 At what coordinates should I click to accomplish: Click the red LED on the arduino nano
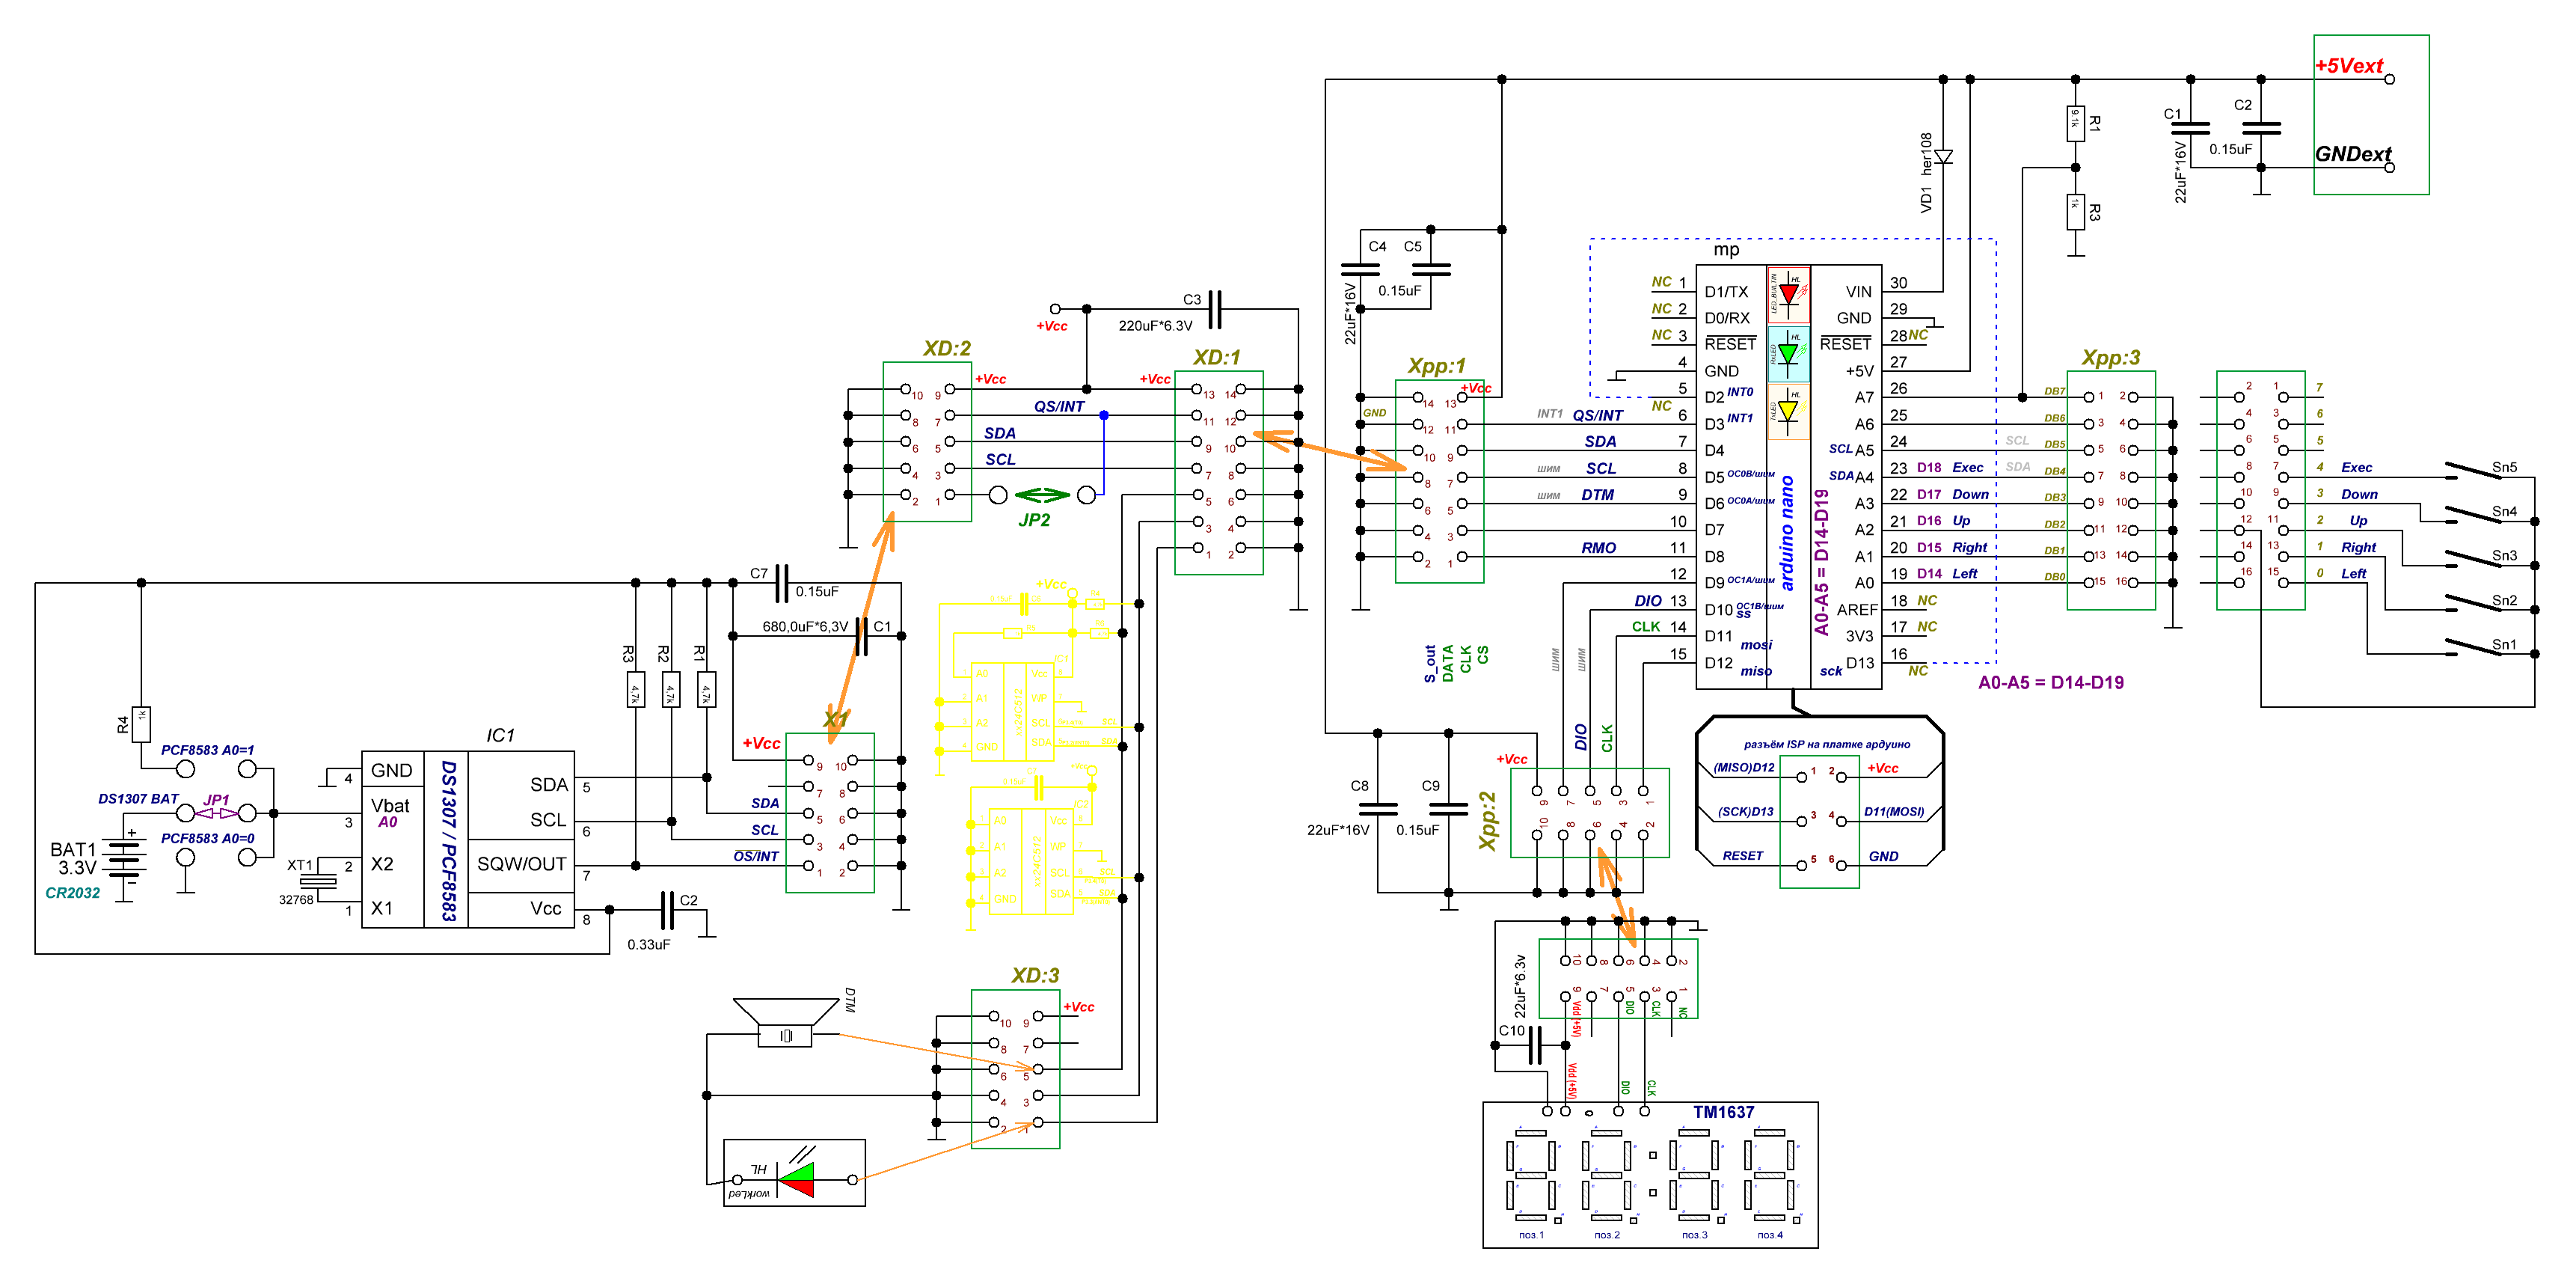tap(1789, 294)
